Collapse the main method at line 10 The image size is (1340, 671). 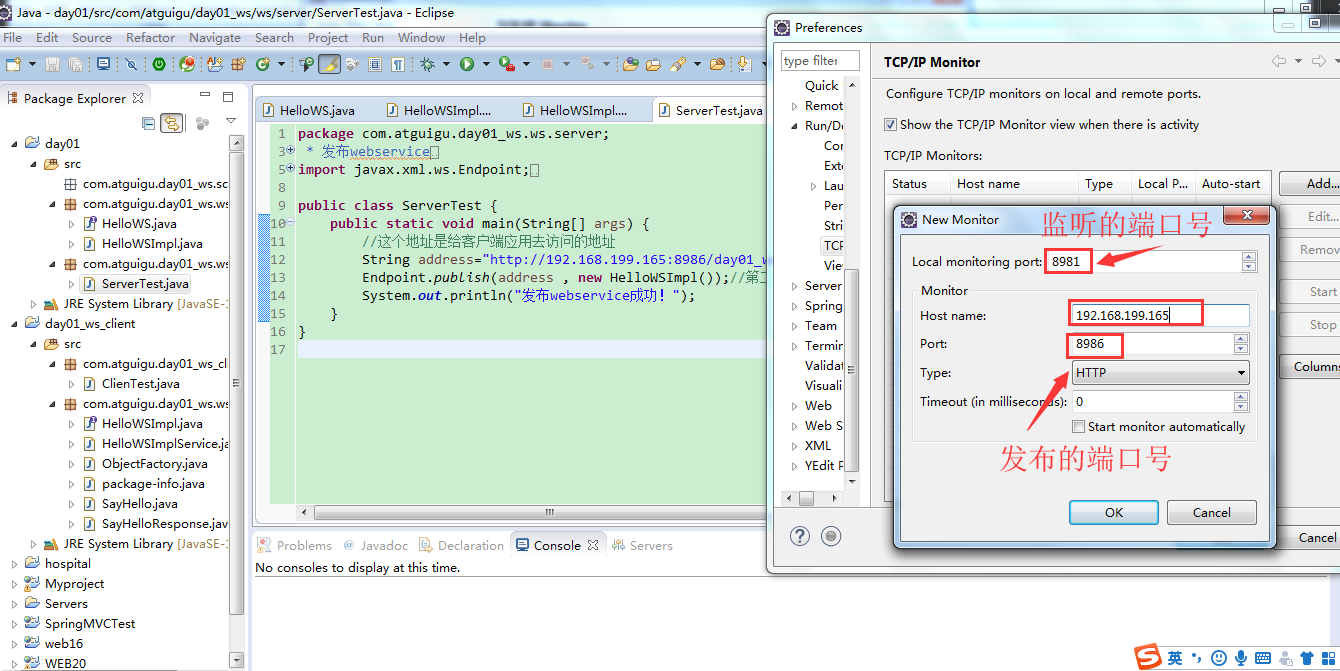point(290,224)
